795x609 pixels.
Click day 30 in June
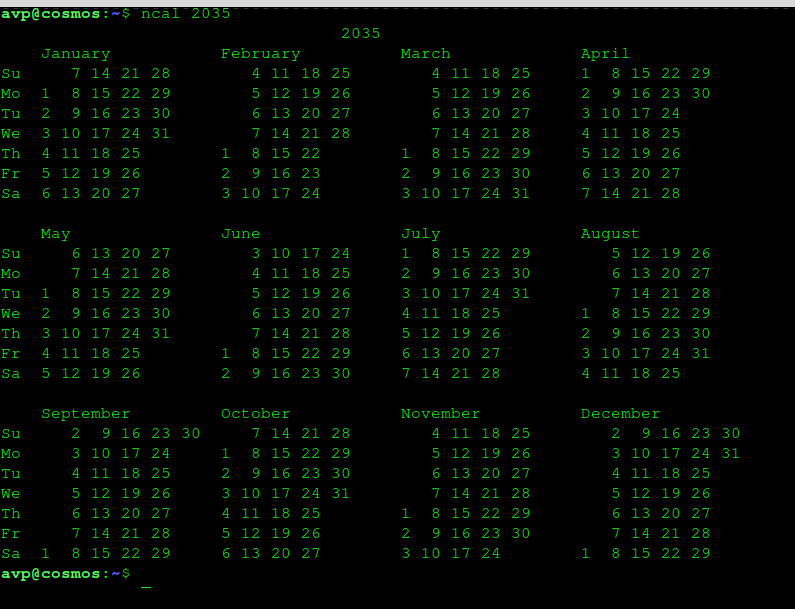pos(341,374)
